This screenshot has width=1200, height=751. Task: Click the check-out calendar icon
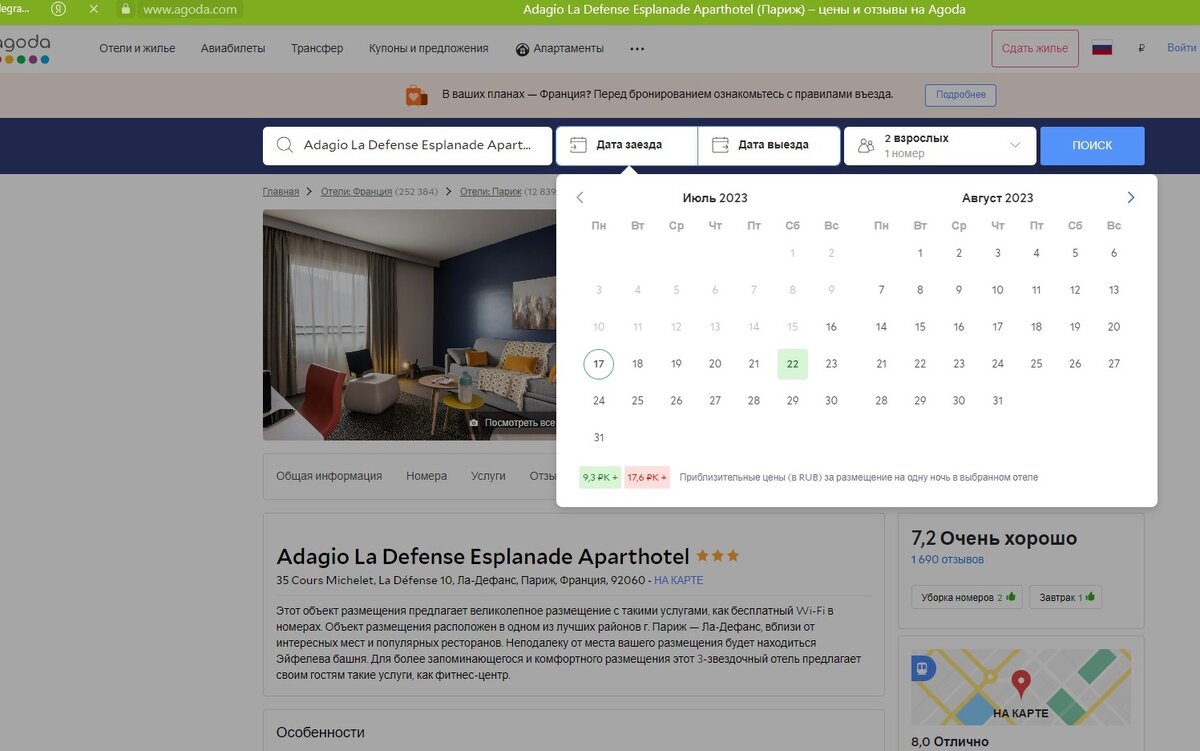click(720, 145)
